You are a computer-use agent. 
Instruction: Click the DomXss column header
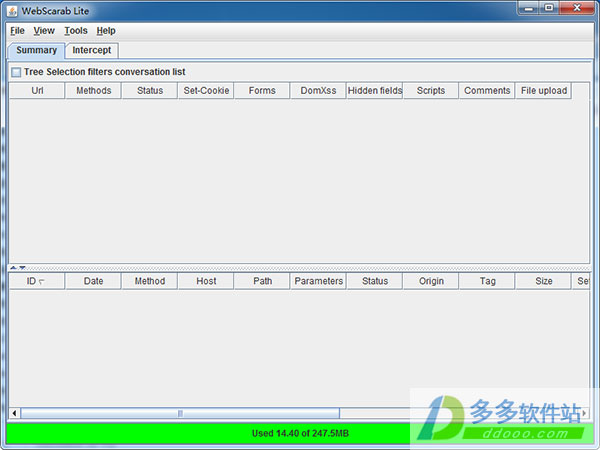318,91
